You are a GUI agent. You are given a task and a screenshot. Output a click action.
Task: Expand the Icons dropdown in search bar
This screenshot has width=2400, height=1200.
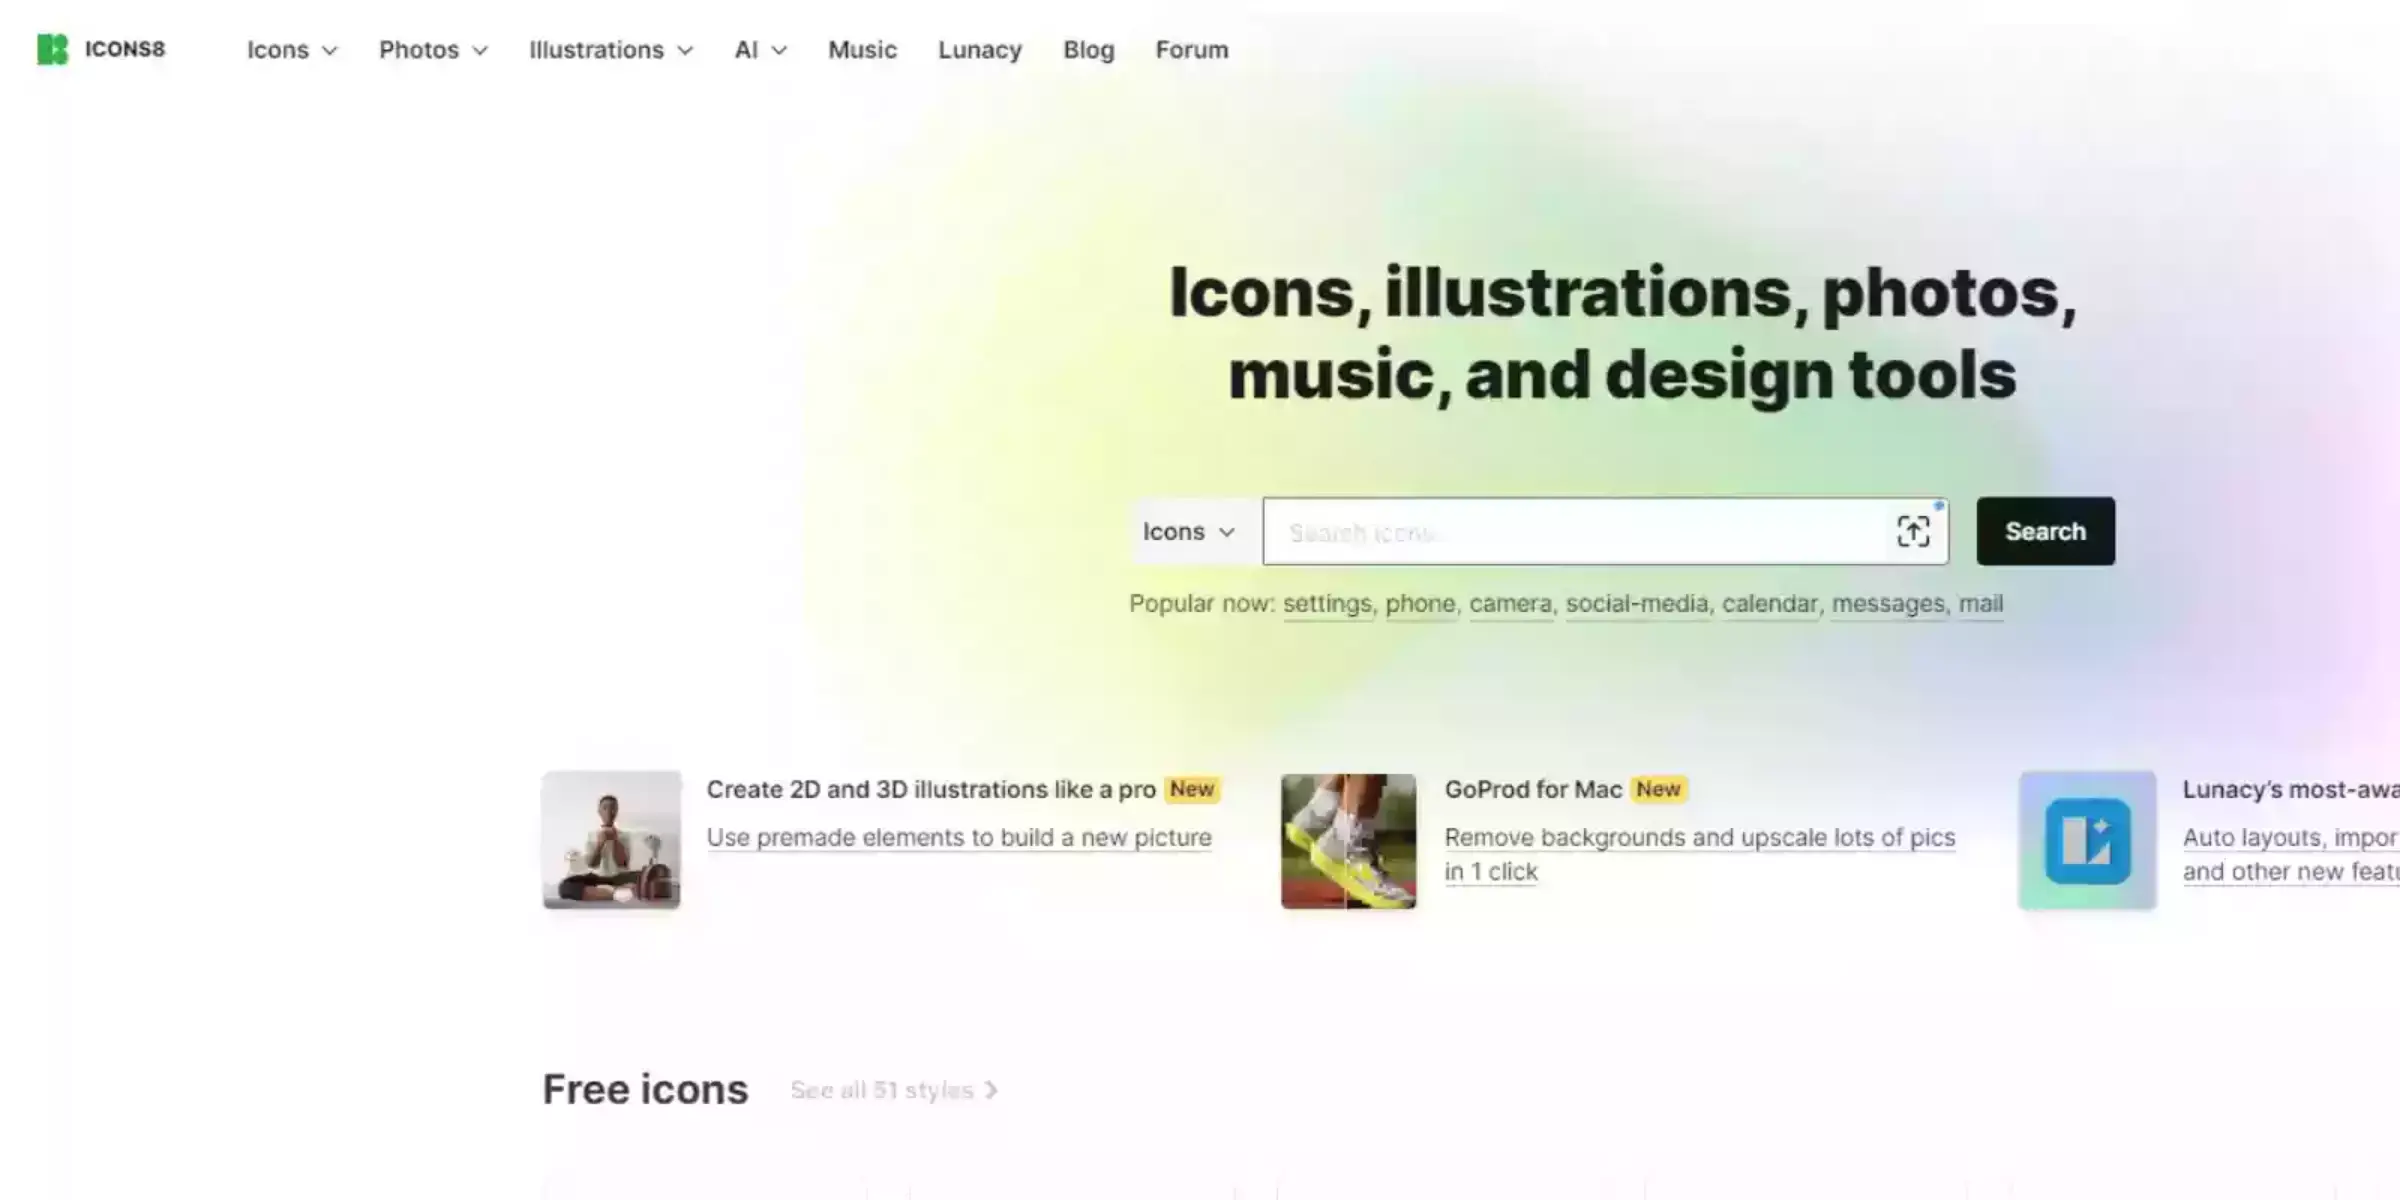click(x=1191, y=531)
